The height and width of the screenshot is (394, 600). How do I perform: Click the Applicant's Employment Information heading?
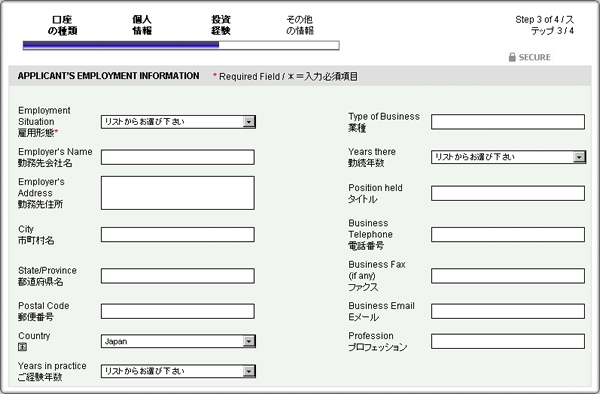click(108, 76)
